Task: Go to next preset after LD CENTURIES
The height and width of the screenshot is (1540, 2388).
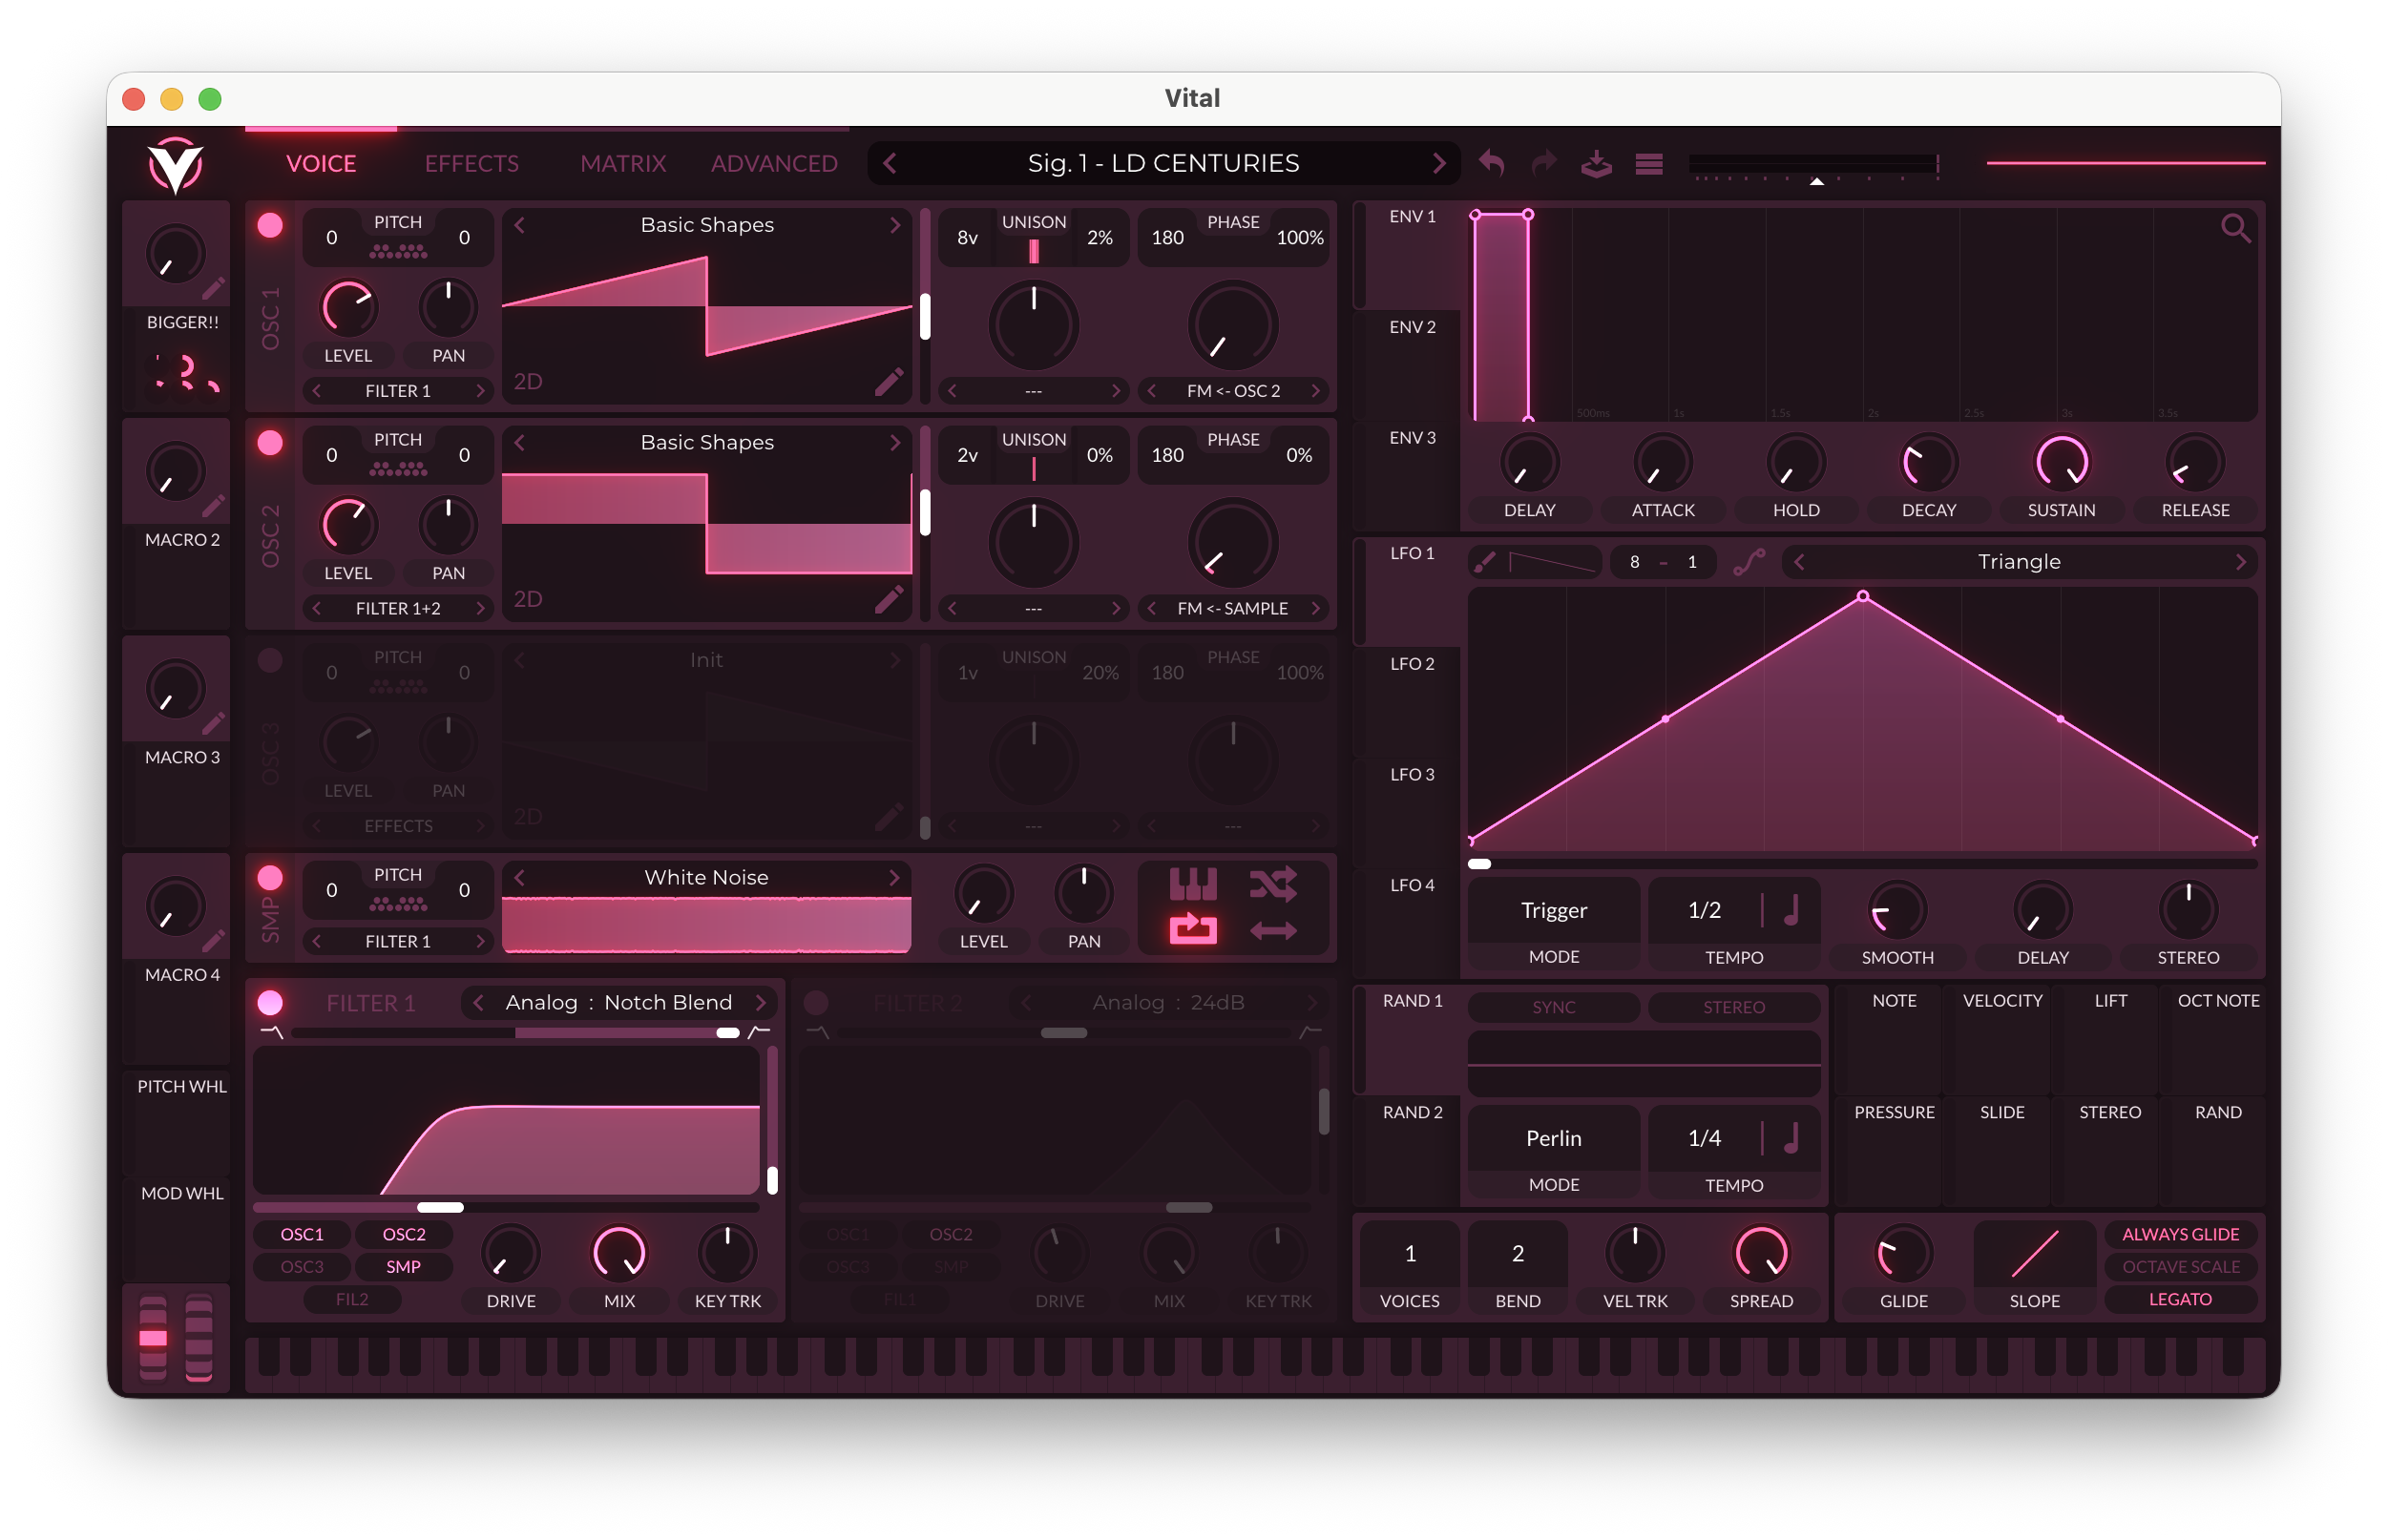Action: (x=1438, y=163)
